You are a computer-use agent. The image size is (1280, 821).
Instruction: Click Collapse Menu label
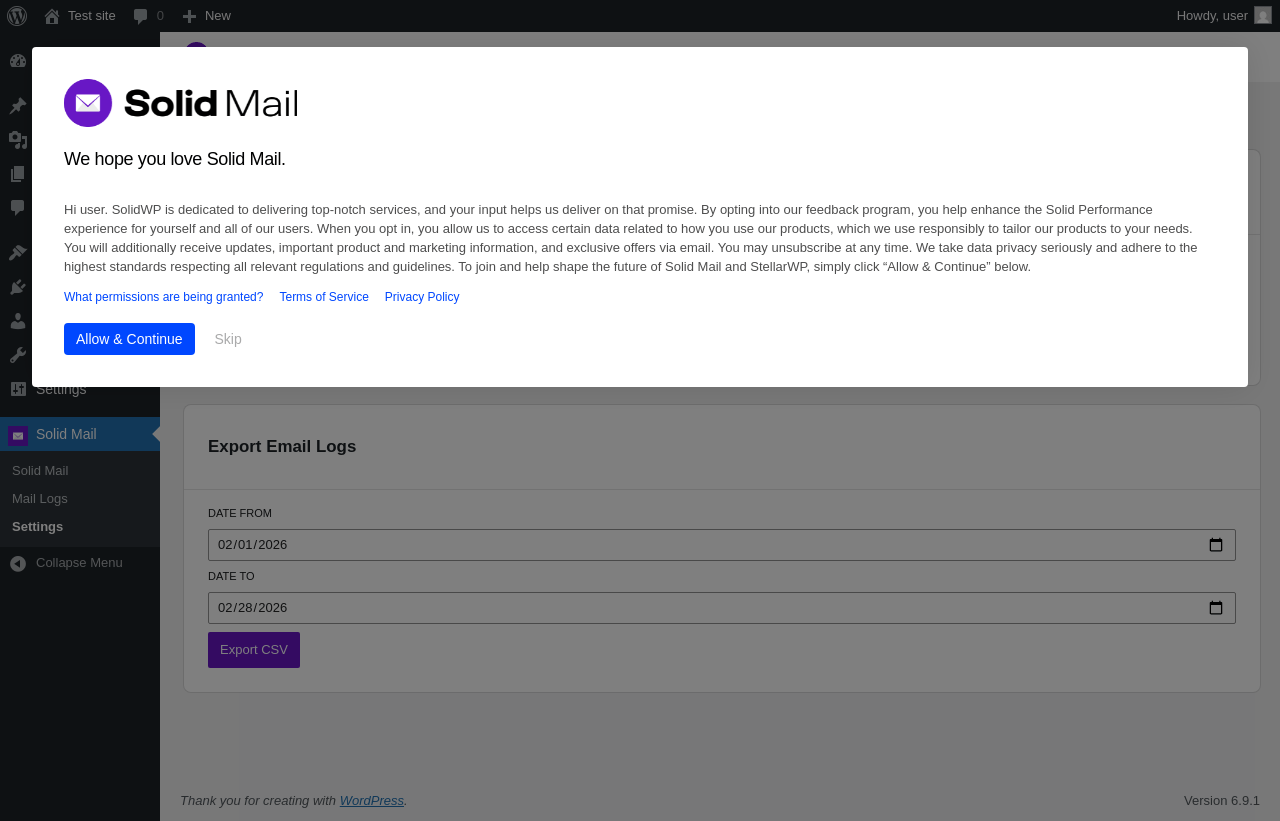pos(79,562)
